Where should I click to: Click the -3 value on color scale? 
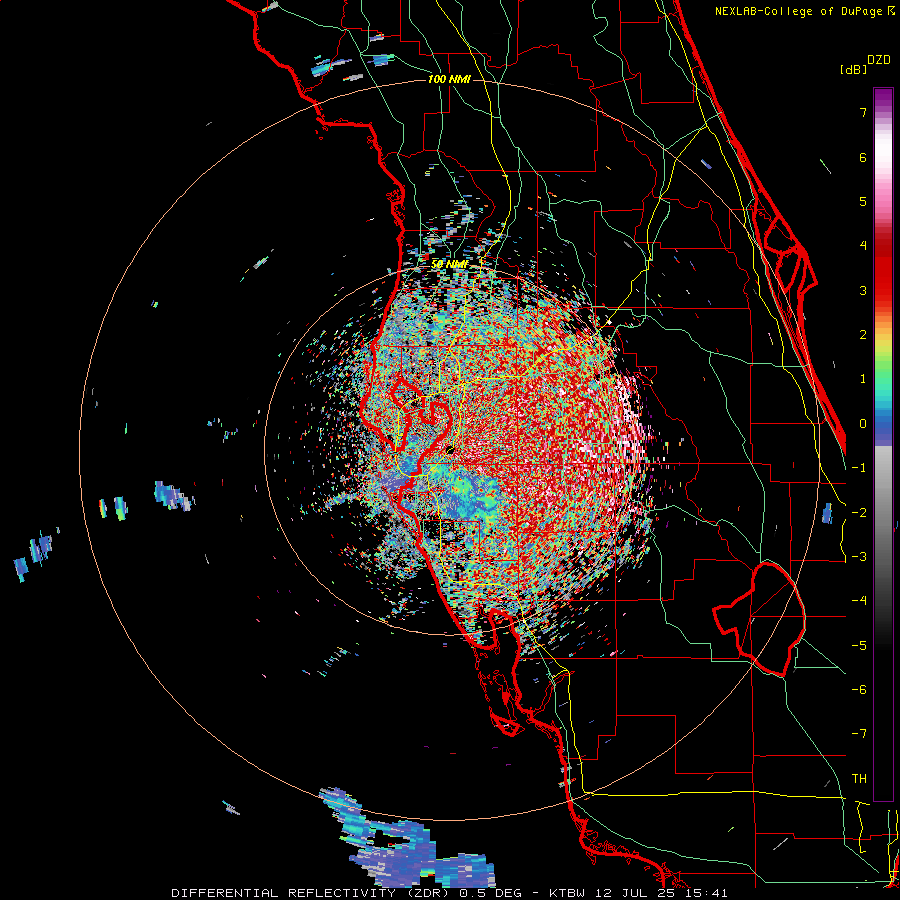tap(859, 557)
